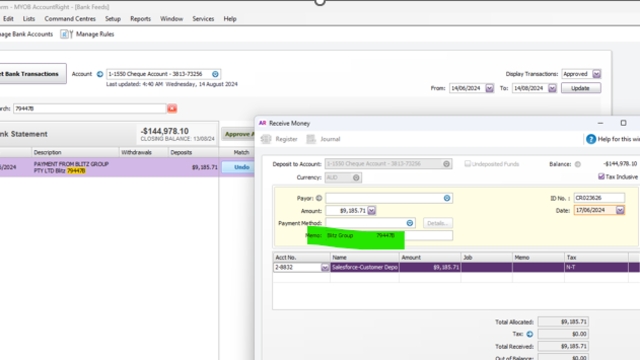Click the ID No. field CR023626
The image size is (640, 360).
tap(599, 198)
